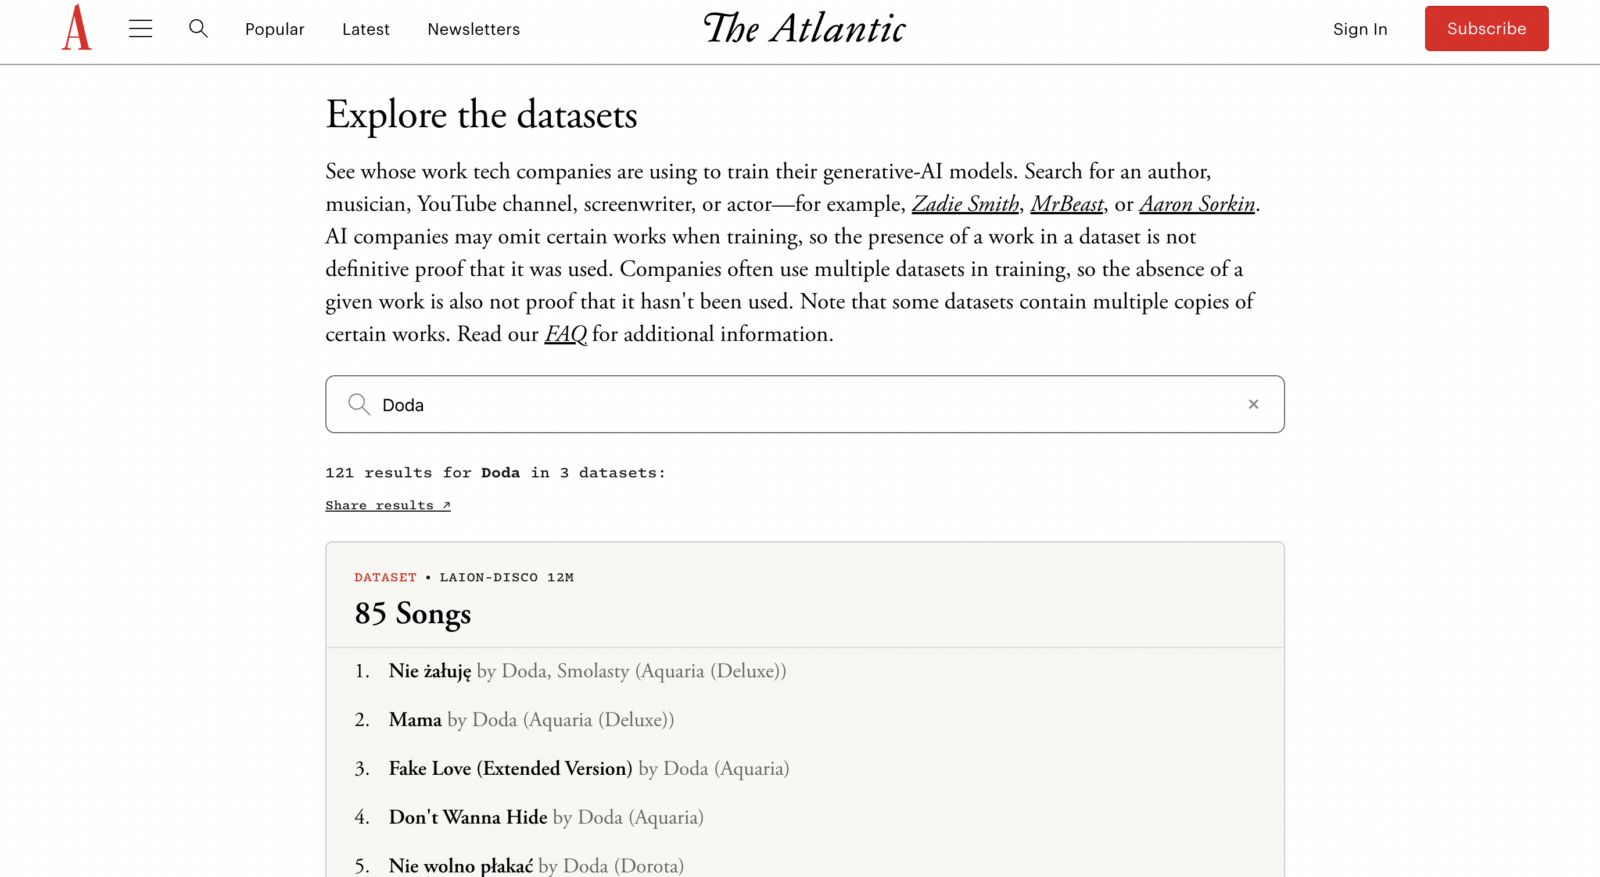Click Share results link
Screen dimensions: 1600x877
point(388,505)
